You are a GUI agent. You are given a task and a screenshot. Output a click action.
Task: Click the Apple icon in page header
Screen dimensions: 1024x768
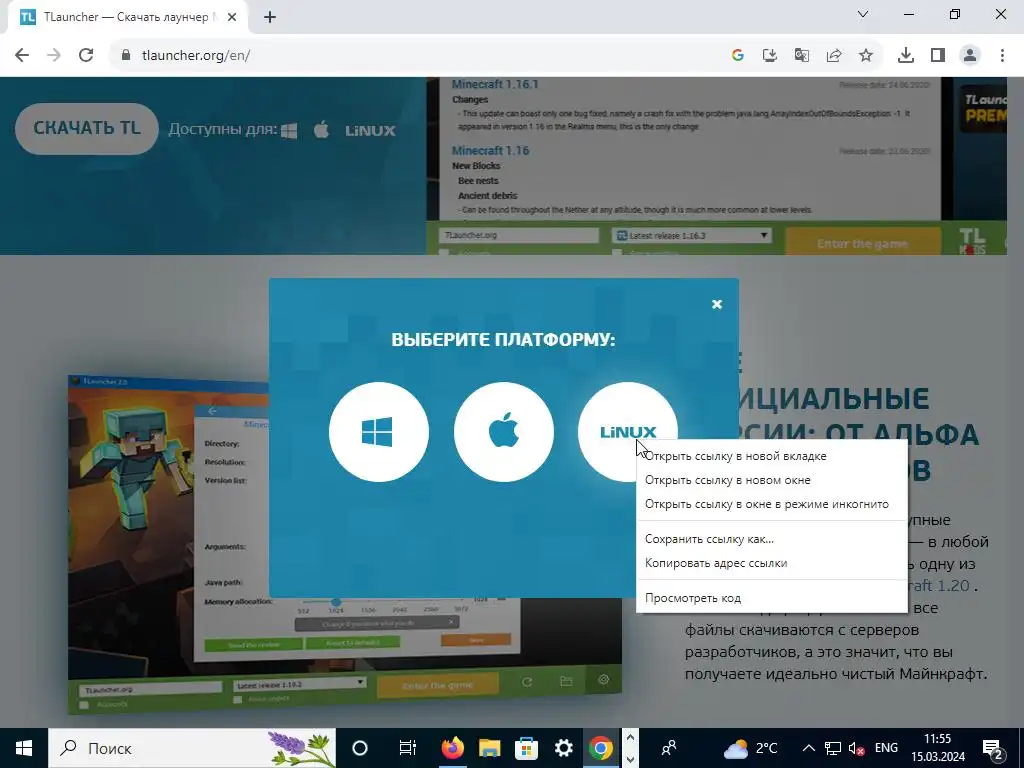[x=321, y=129]
